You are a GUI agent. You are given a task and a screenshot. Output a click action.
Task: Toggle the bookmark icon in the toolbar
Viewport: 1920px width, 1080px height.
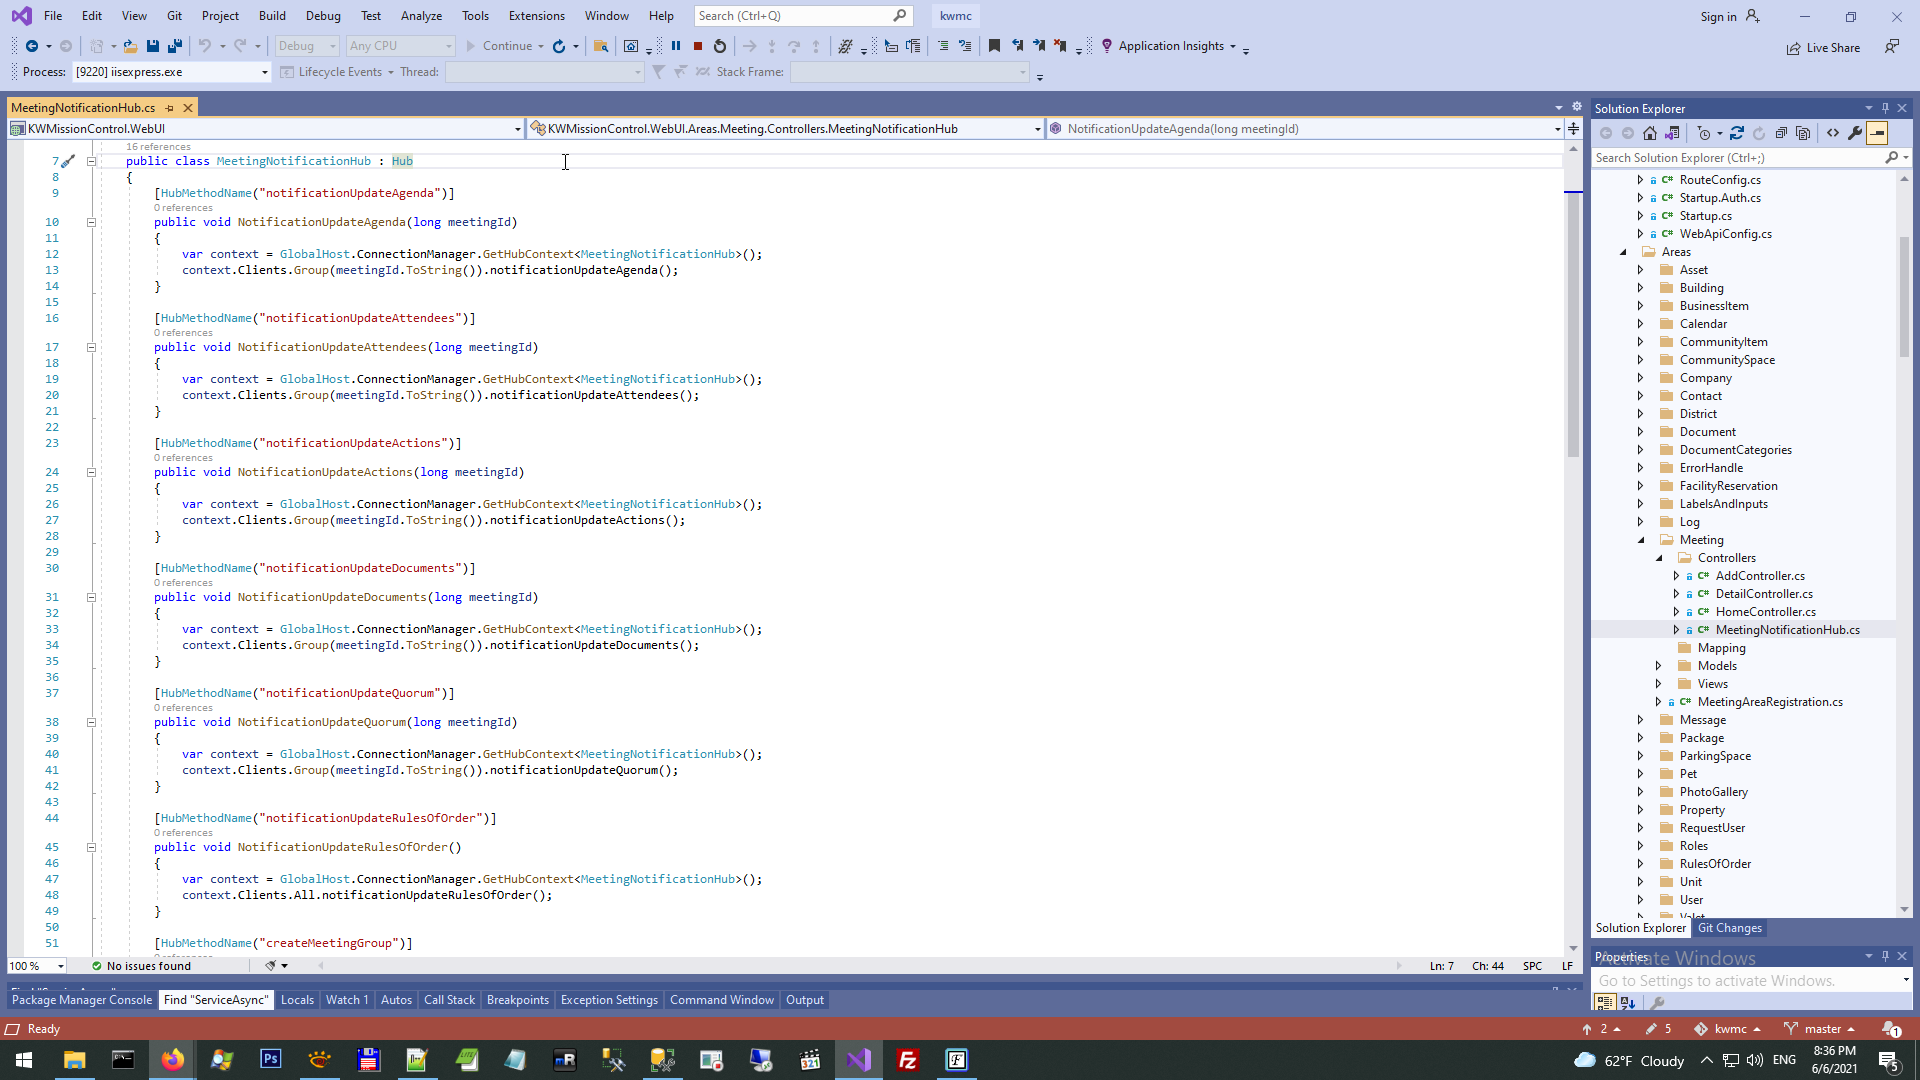pyautogui.click(x=994, y=46)
